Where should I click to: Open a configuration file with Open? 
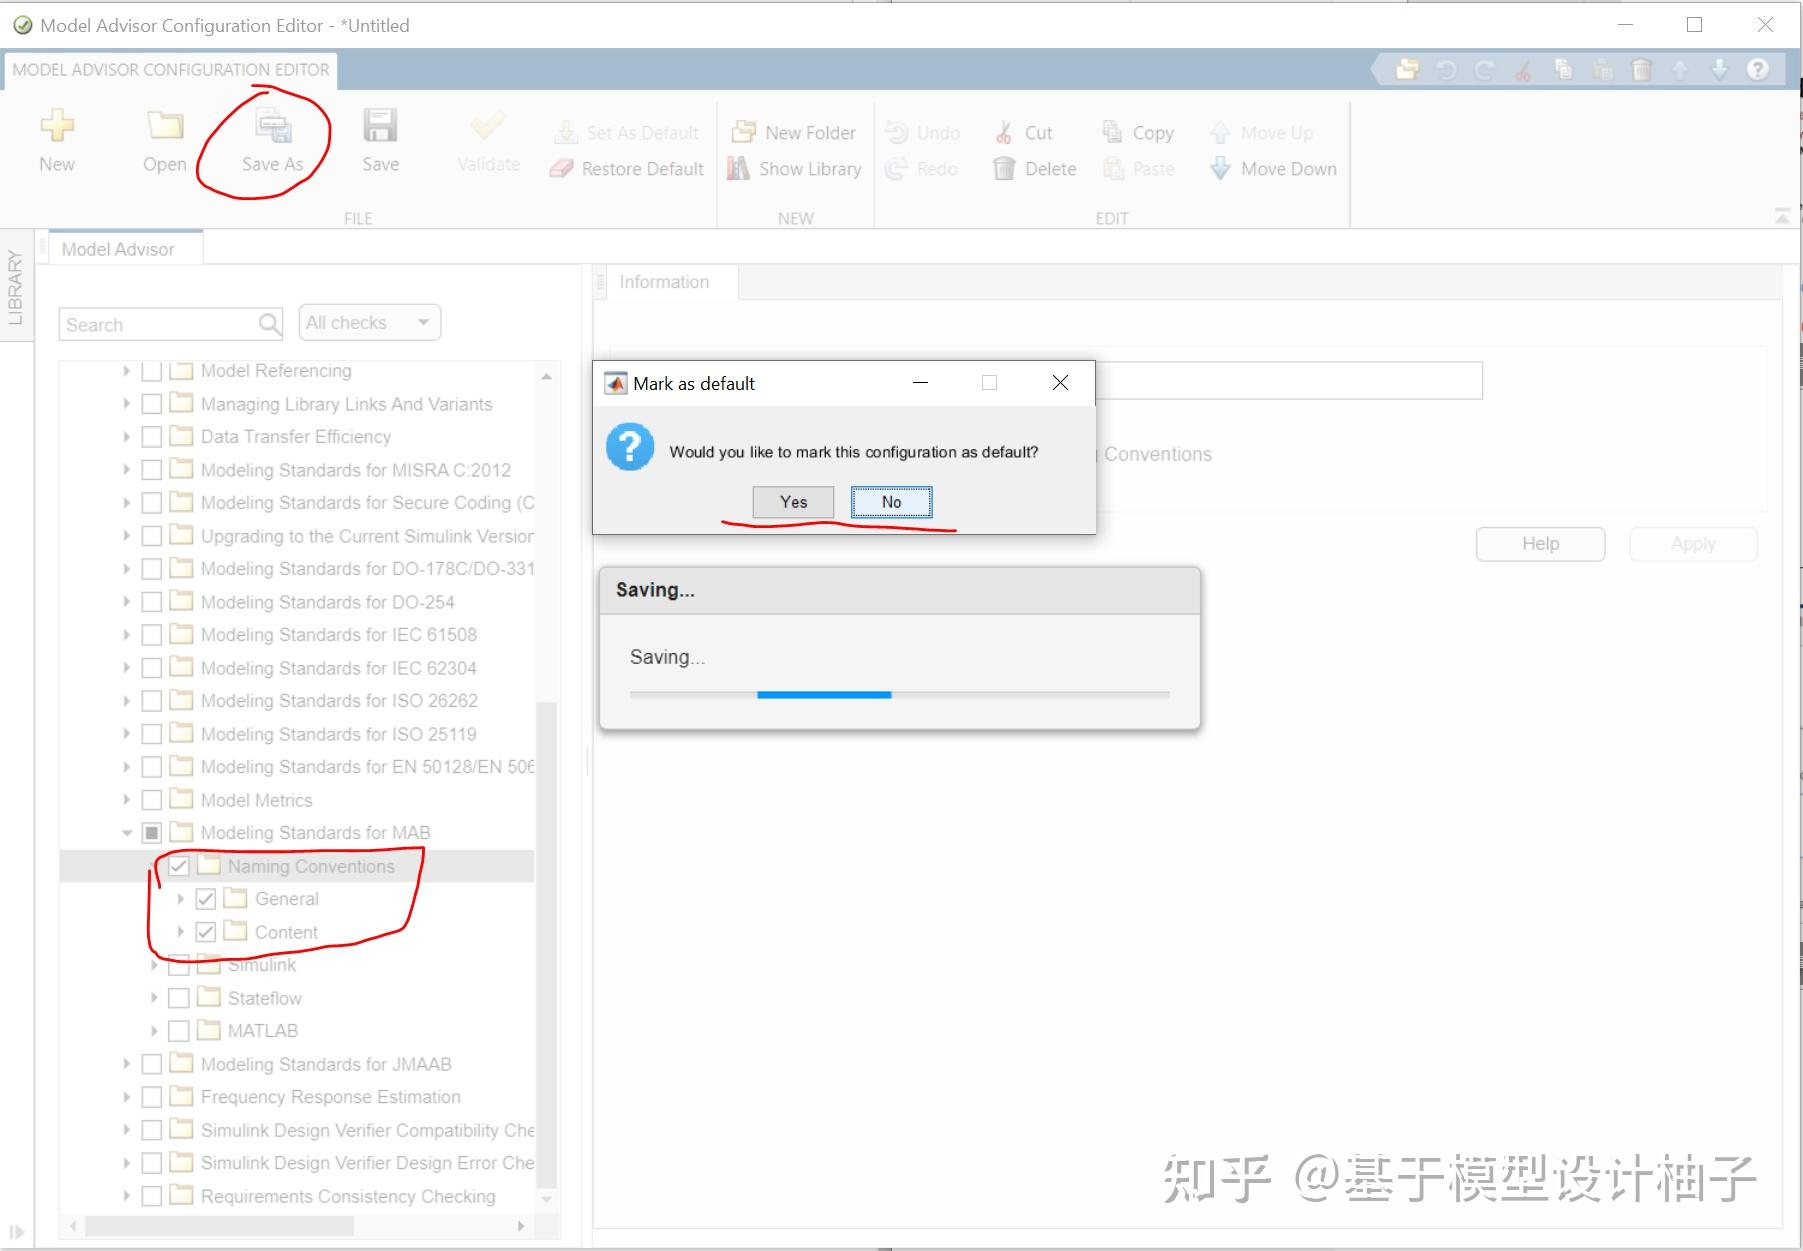[165, 139]
